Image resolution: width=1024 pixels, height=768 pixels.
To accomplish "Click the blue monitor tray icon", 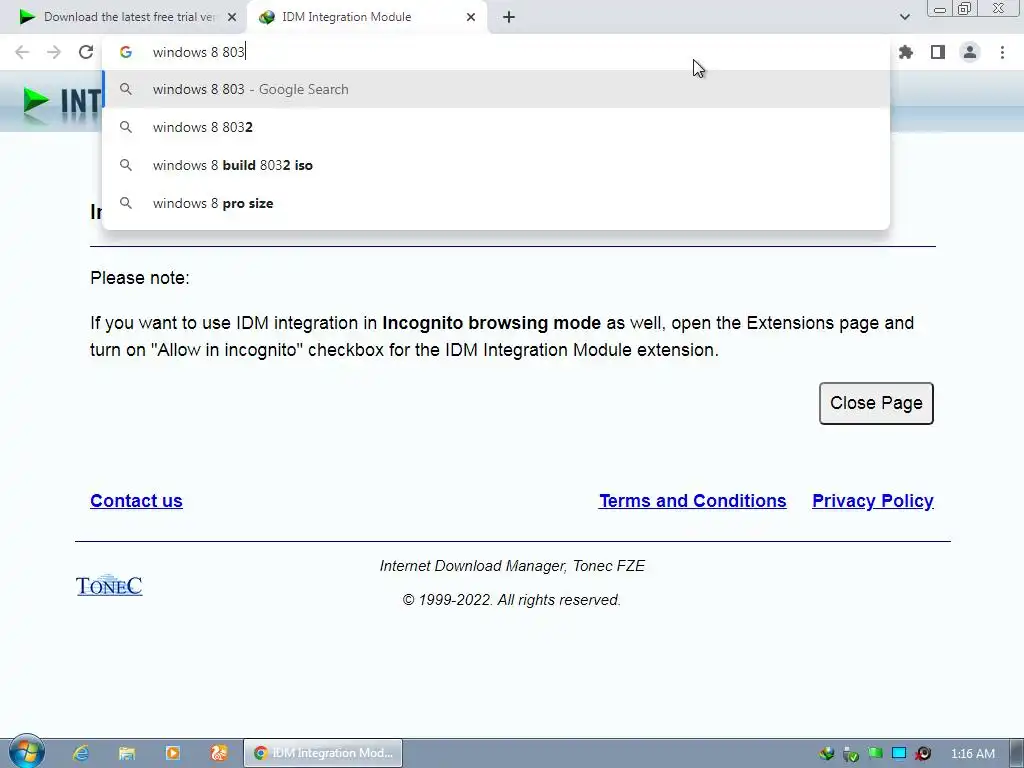I will click(x=899, y=754).
